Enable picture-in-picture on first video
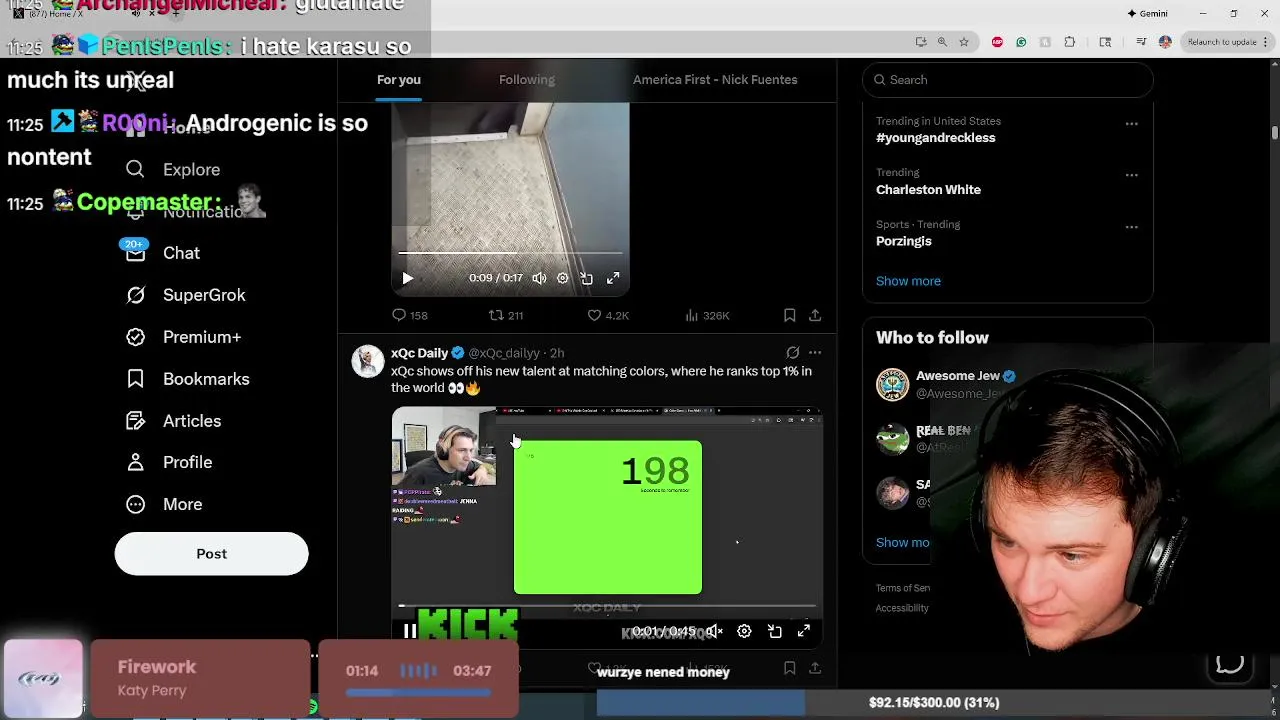The image size is (1280, 720). pos(587,278)
